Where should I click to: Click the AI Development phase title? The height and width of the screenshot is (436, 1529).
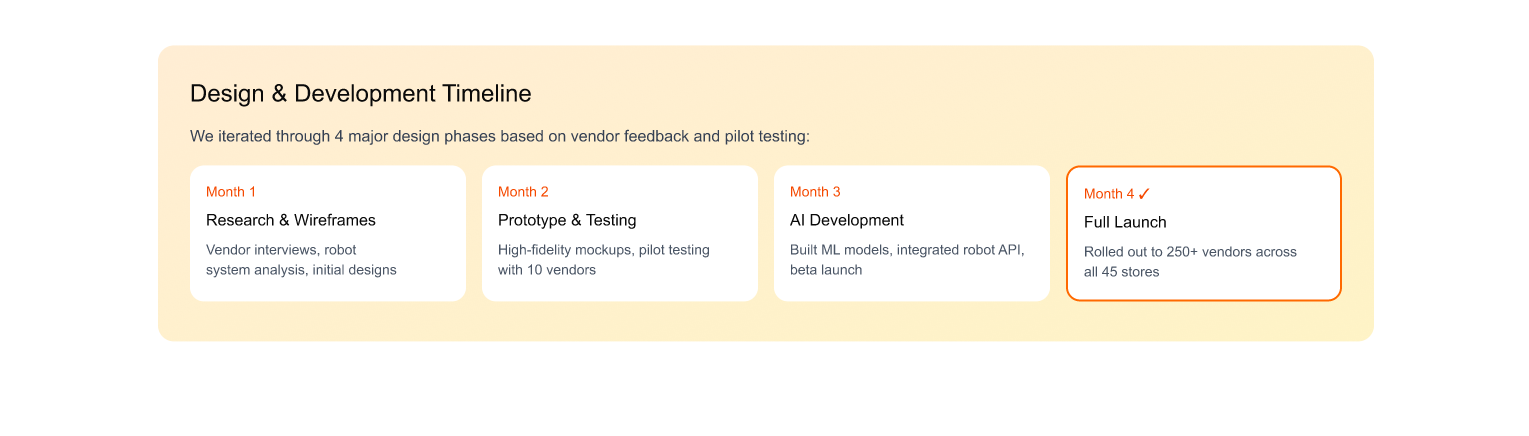847,220
